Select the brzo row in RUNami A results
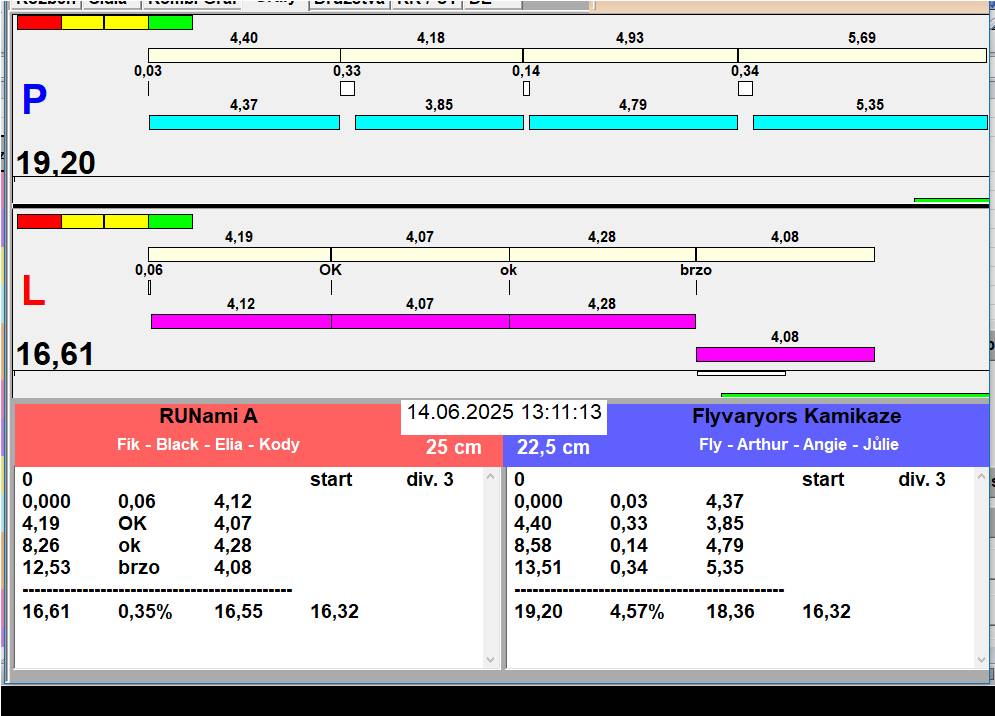 [139, 568]
